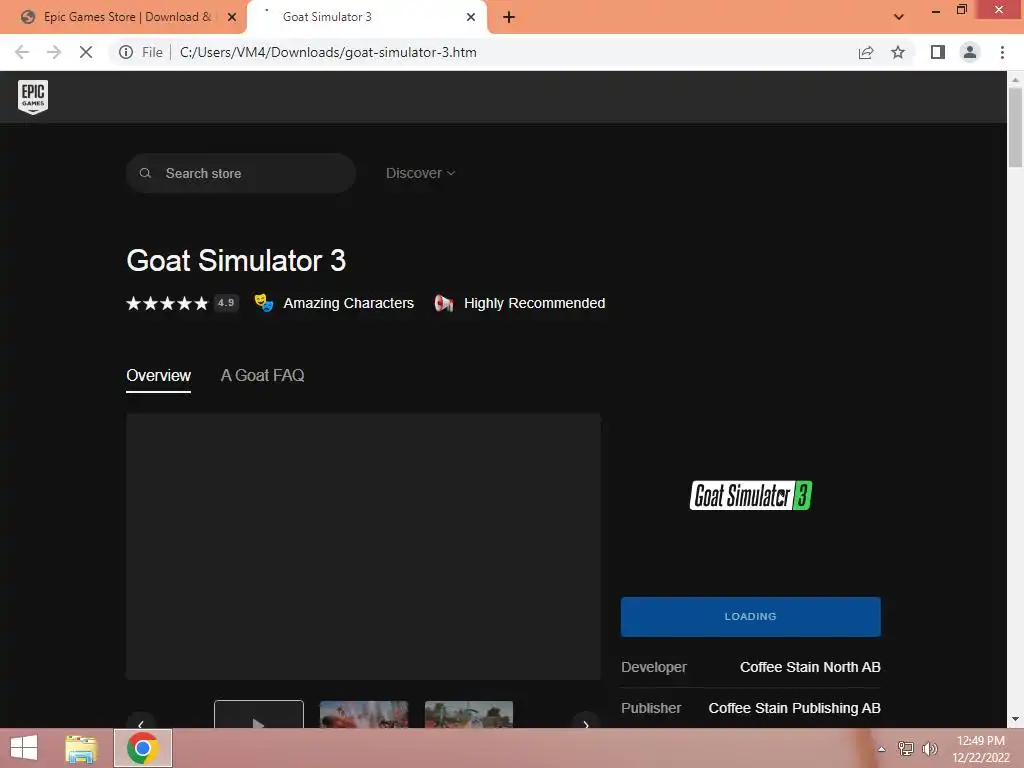1024x768 pixels.
Task: Open the Chrome profile menu
Action: coord(970,52)
